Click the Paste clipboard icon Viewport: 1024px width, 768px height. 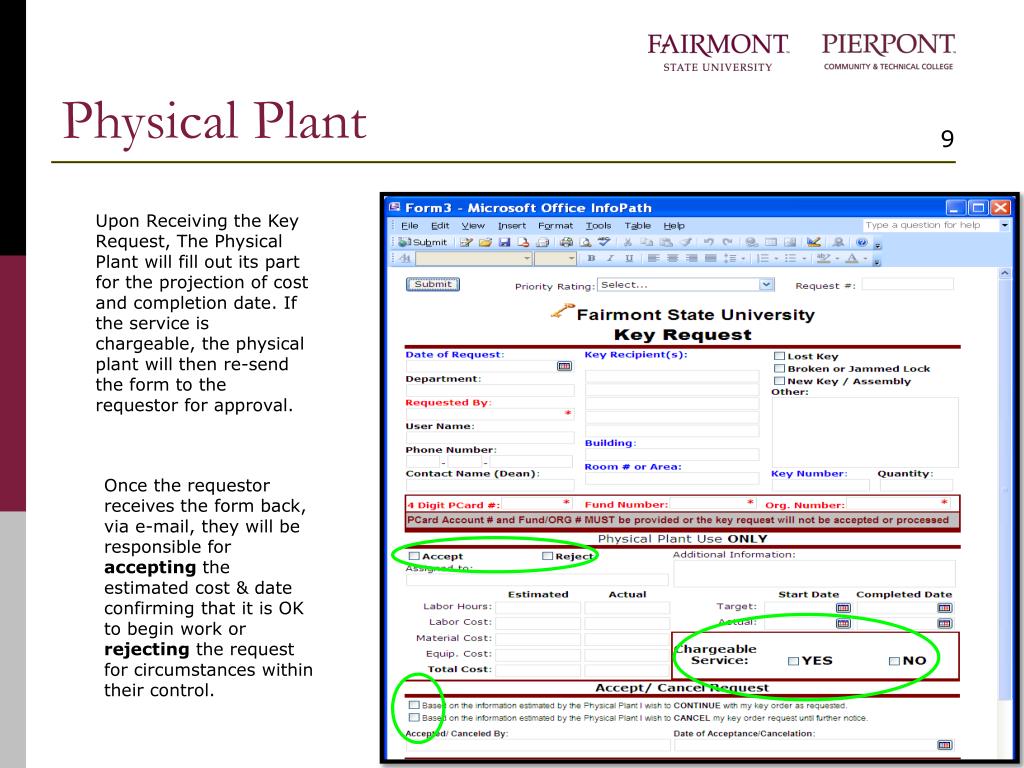(x=665, y=242)
